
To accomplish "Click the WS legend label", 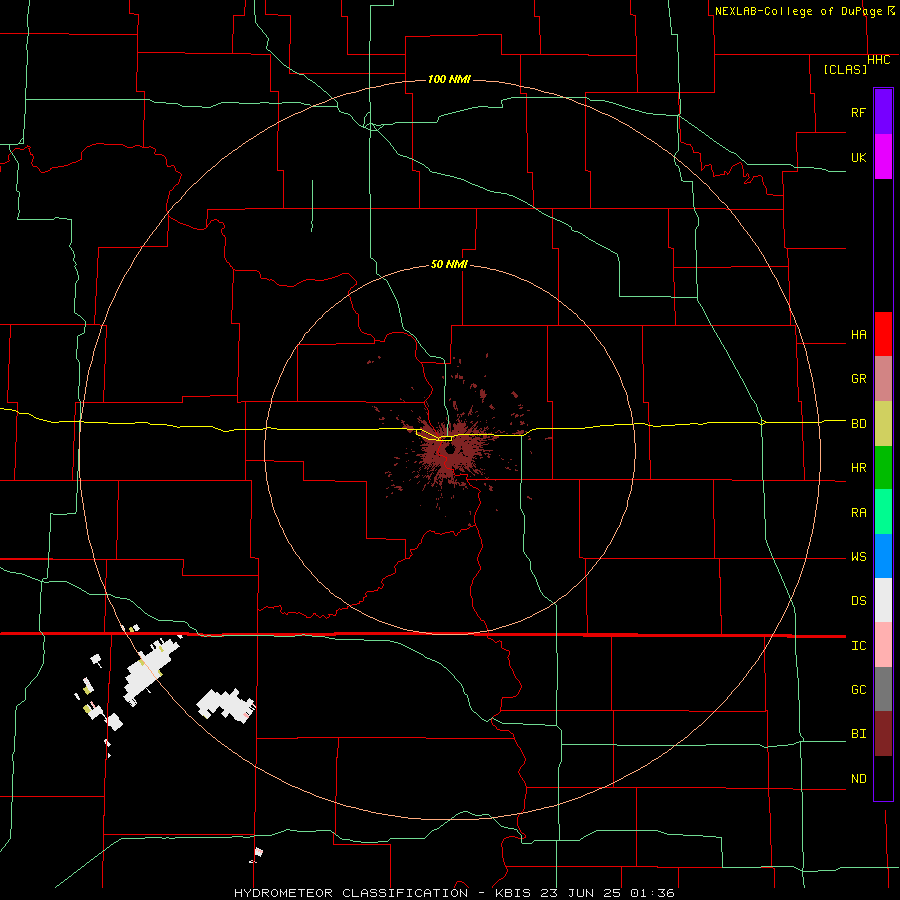I will click(x=858, y=557).
